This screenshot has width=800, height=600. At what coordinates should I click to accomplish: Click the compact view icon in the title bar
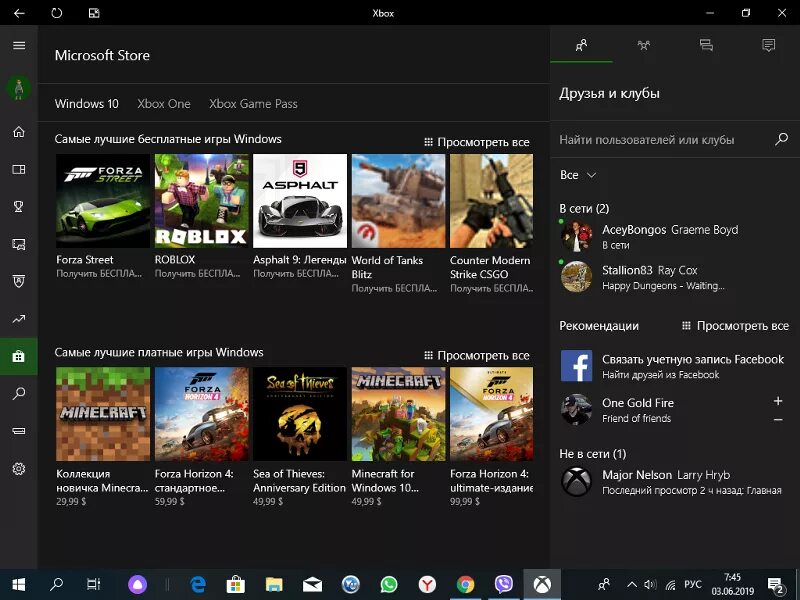coord(94,13)
